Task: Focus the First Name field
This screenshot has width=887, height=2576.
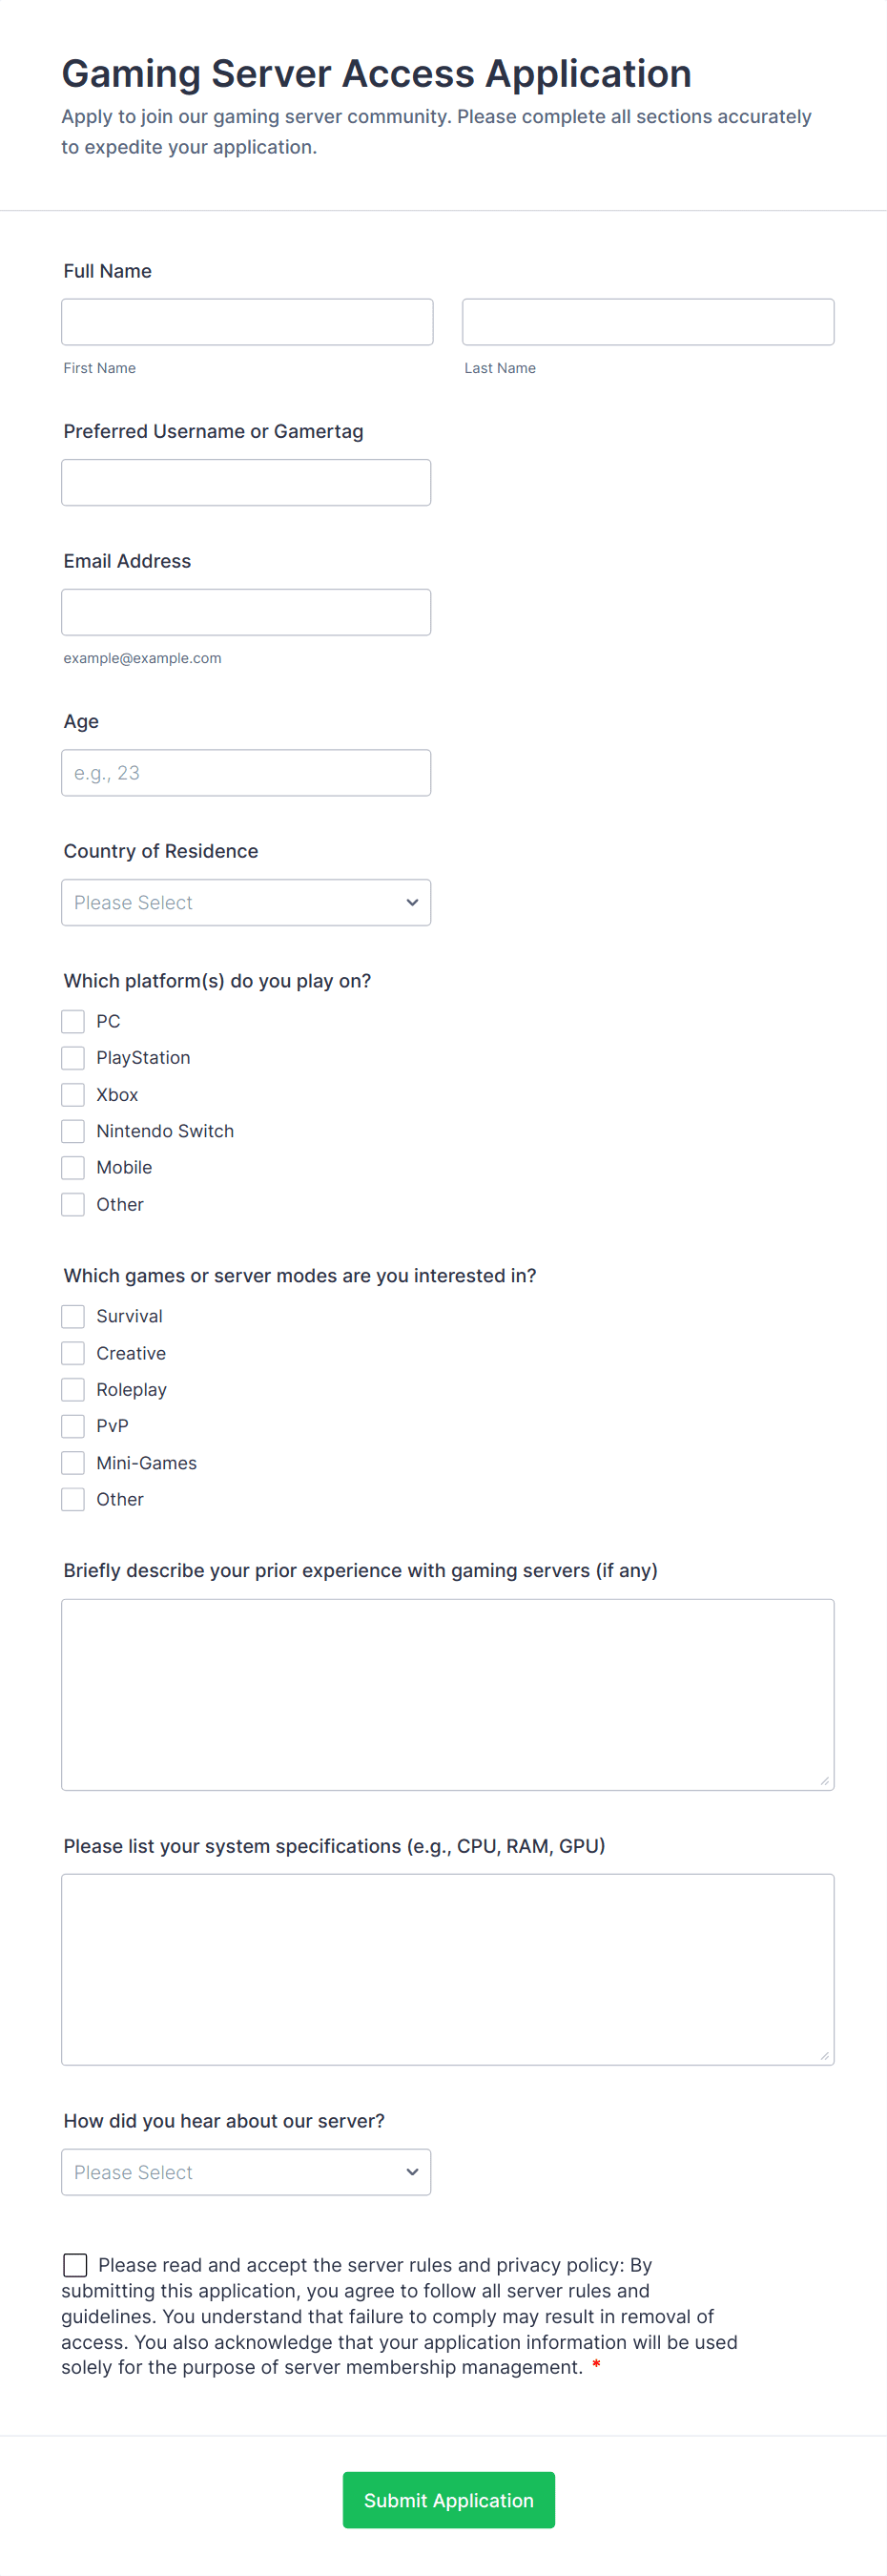Action: 247,322
